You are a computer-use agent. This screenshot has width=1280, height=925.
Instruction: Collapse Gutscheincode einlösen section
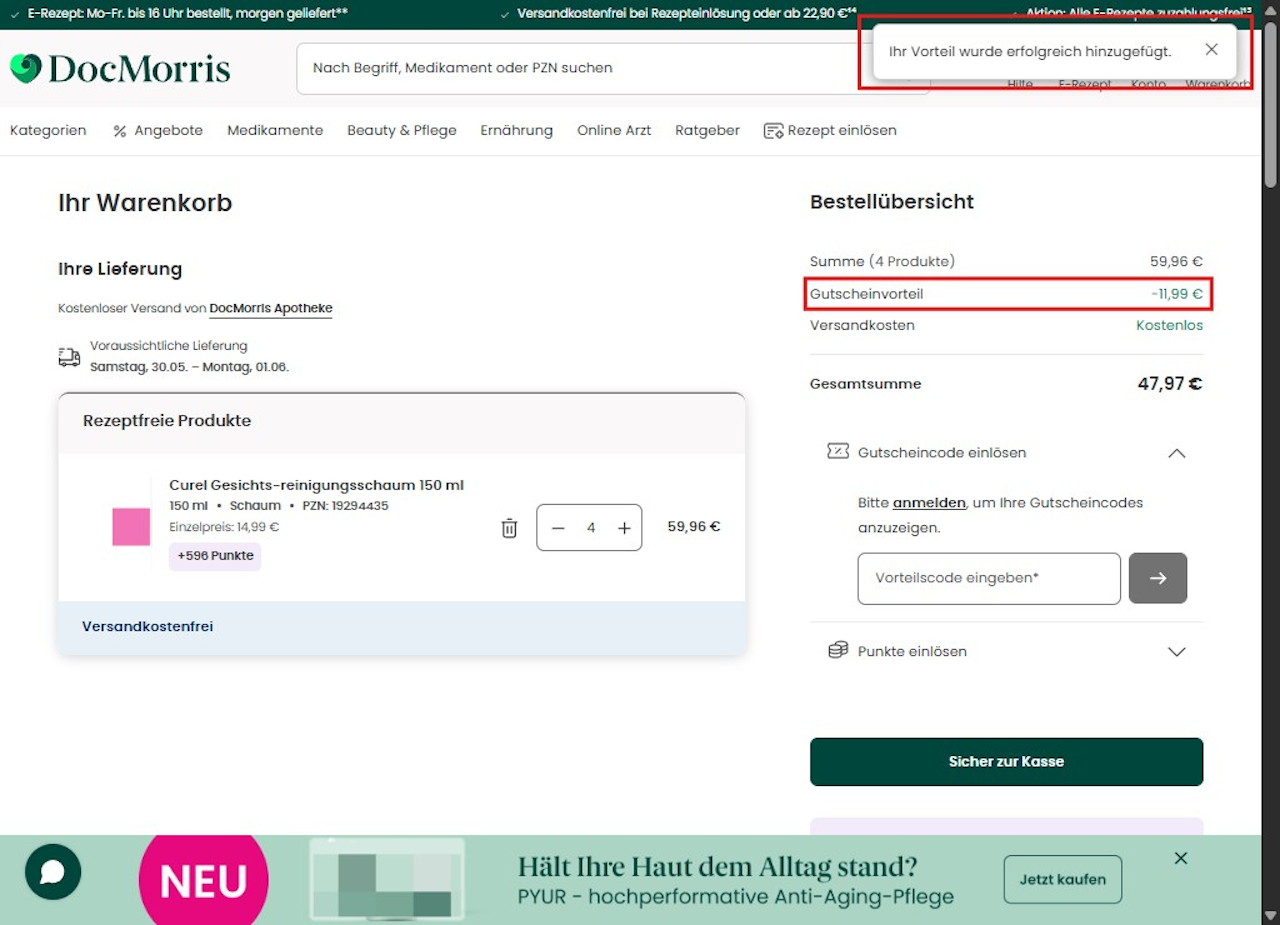(x=1177, y=453)
